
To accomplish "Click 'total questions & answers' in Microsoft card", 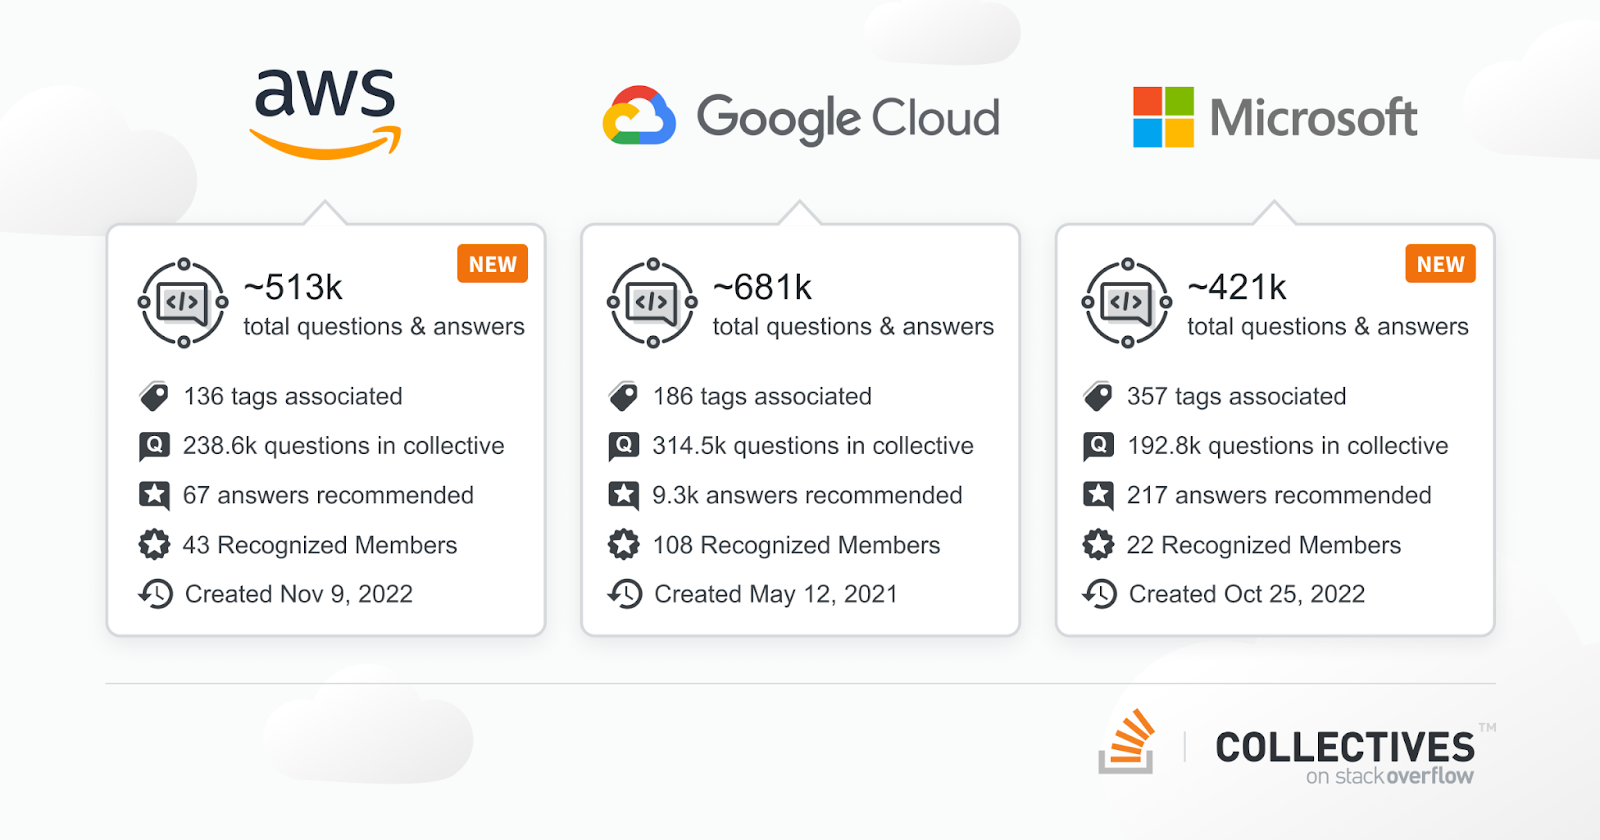I will pos(1328,326).
